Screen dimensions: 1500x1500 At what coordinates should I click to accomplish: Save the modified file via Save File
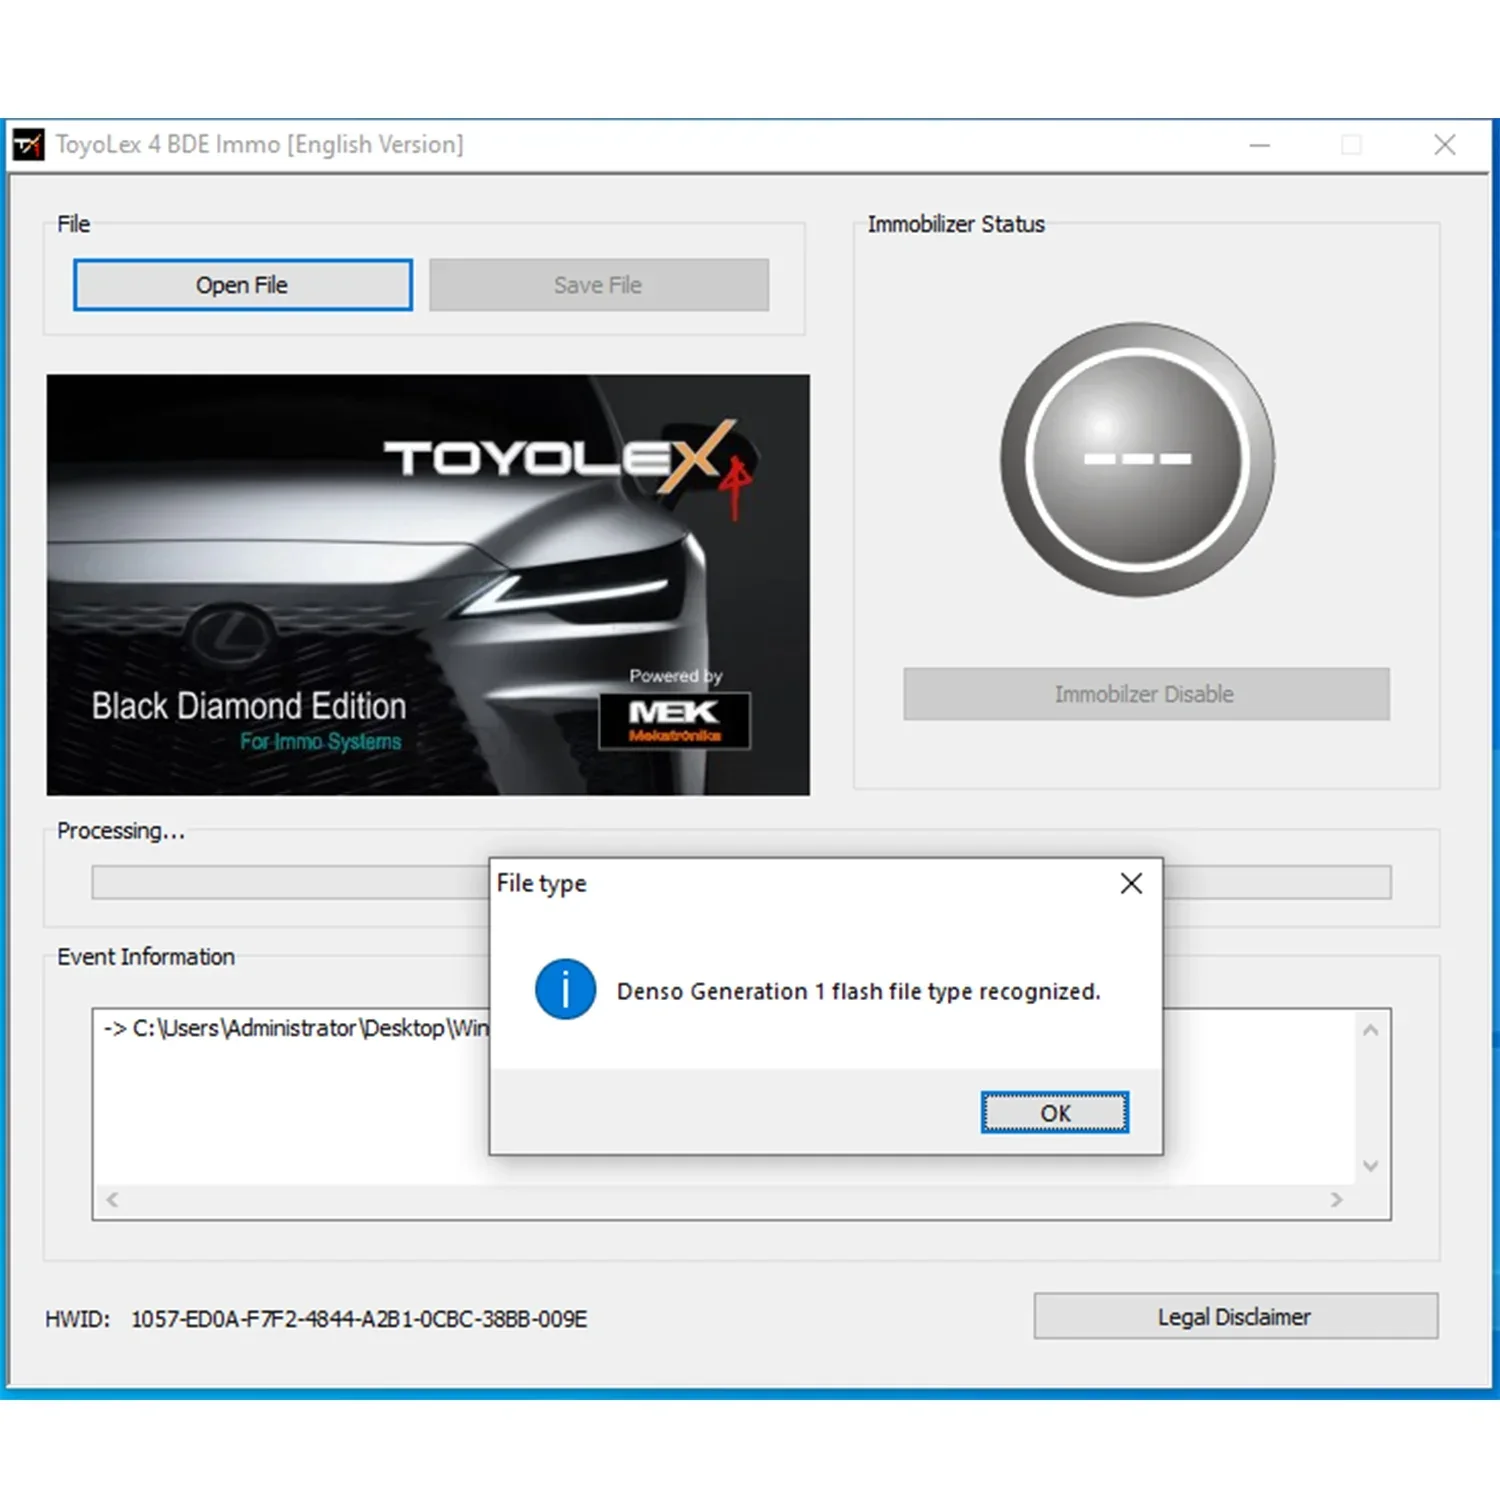597,285
